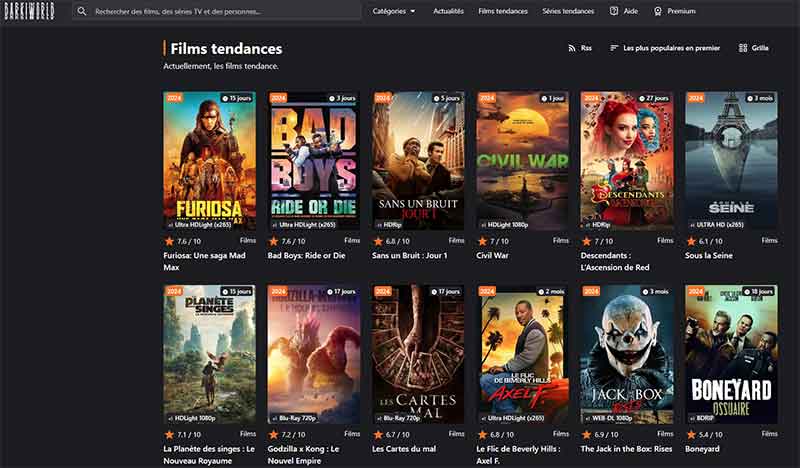This screenshot has height=468, width=800.
Task: Click the star icon under Boneyard
Action: [691, 434]
